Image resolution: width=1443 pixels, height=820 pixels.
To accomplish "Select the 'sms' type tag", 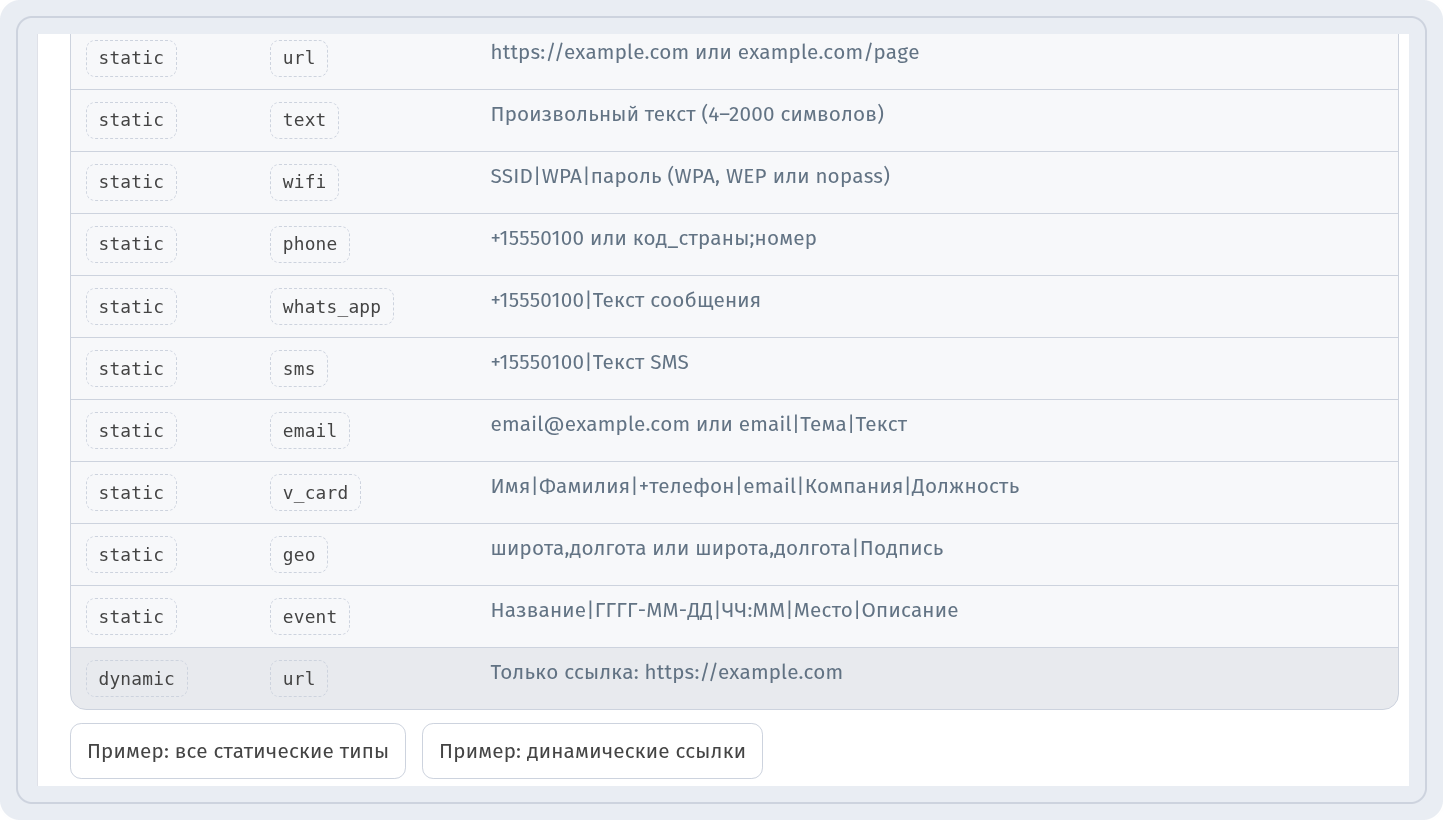I will coord(299,369).
